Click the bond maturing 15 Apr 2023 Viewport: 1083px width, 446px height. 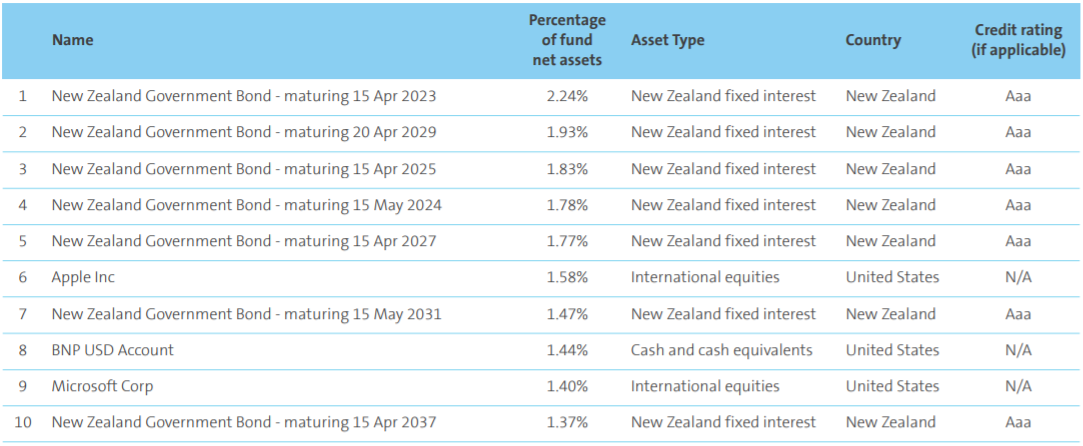pyautogui.click(x=244, y=96)
